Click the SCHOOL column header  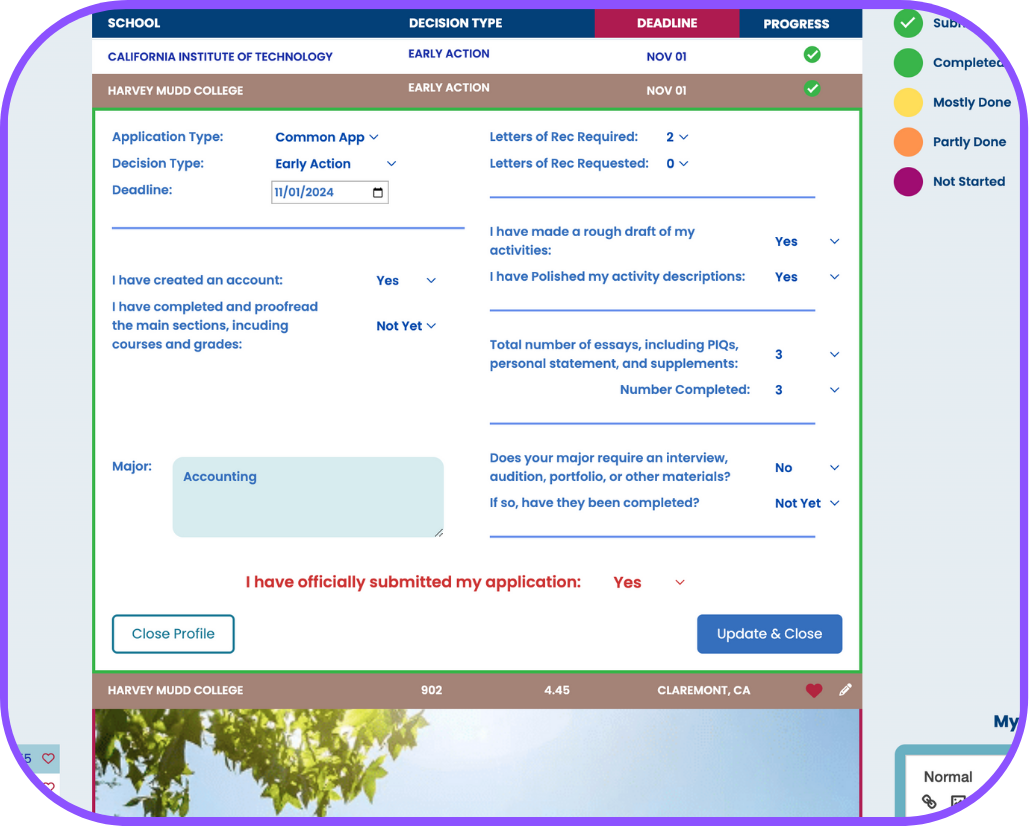[133, 23]
